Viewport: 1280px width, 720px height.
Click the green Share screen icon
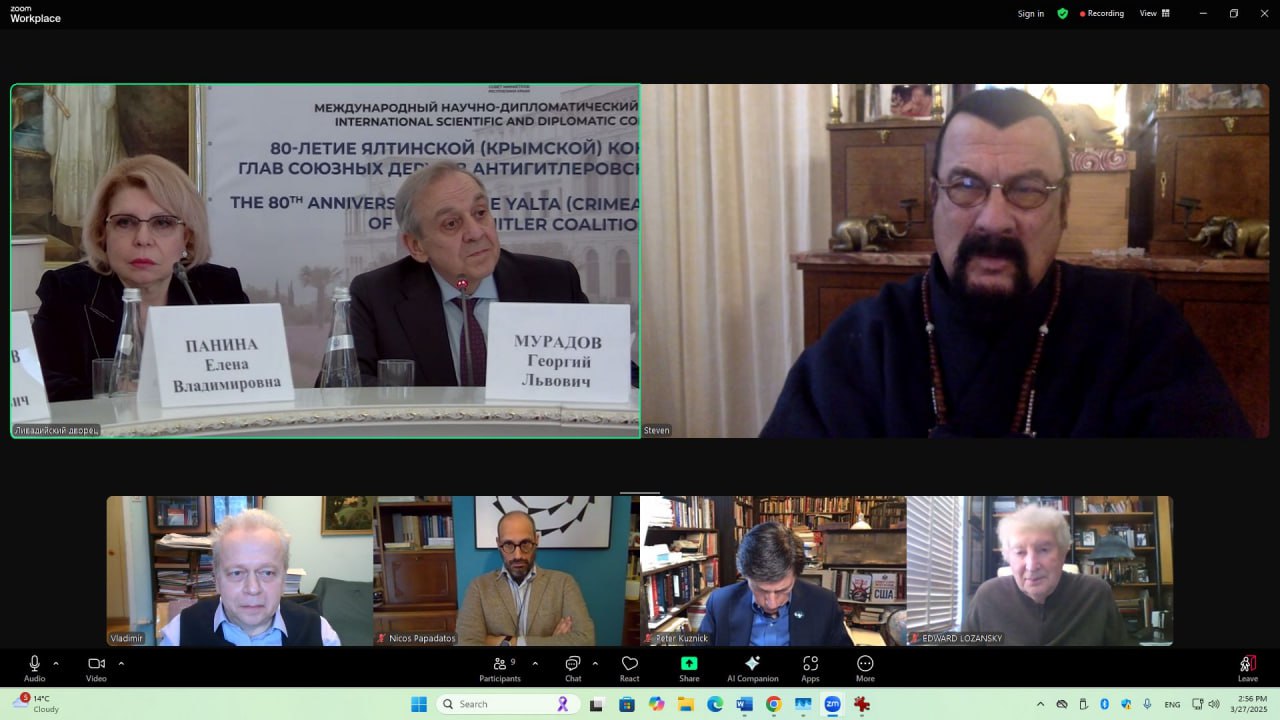[x=689, y=664]
